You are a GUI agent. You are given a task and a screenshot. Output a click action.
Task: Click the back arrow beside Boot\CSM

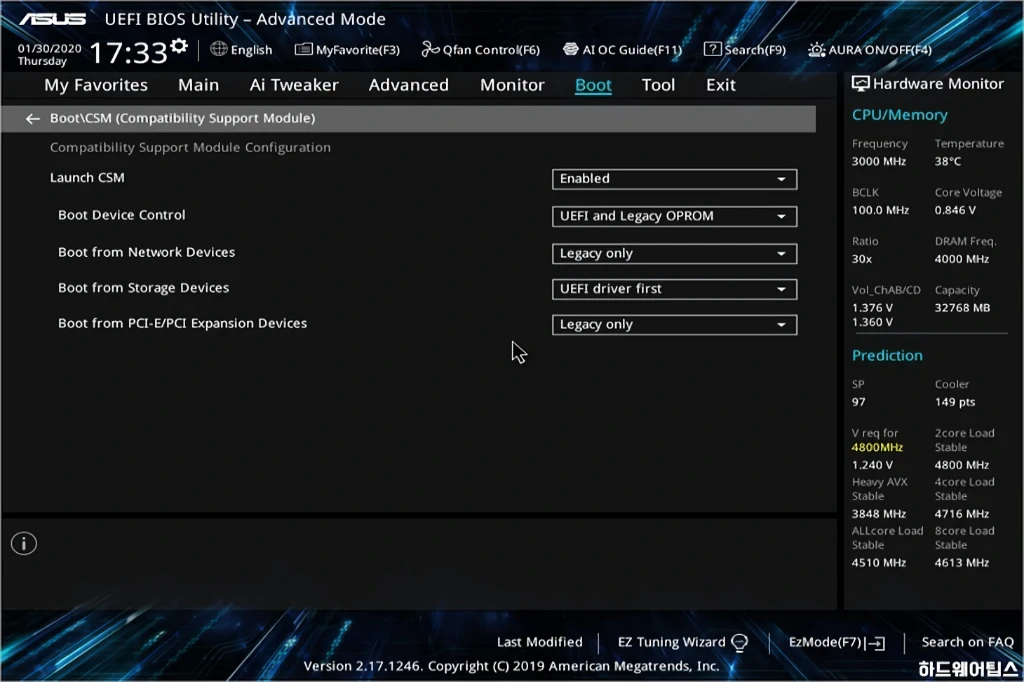[x=33, y=118]
